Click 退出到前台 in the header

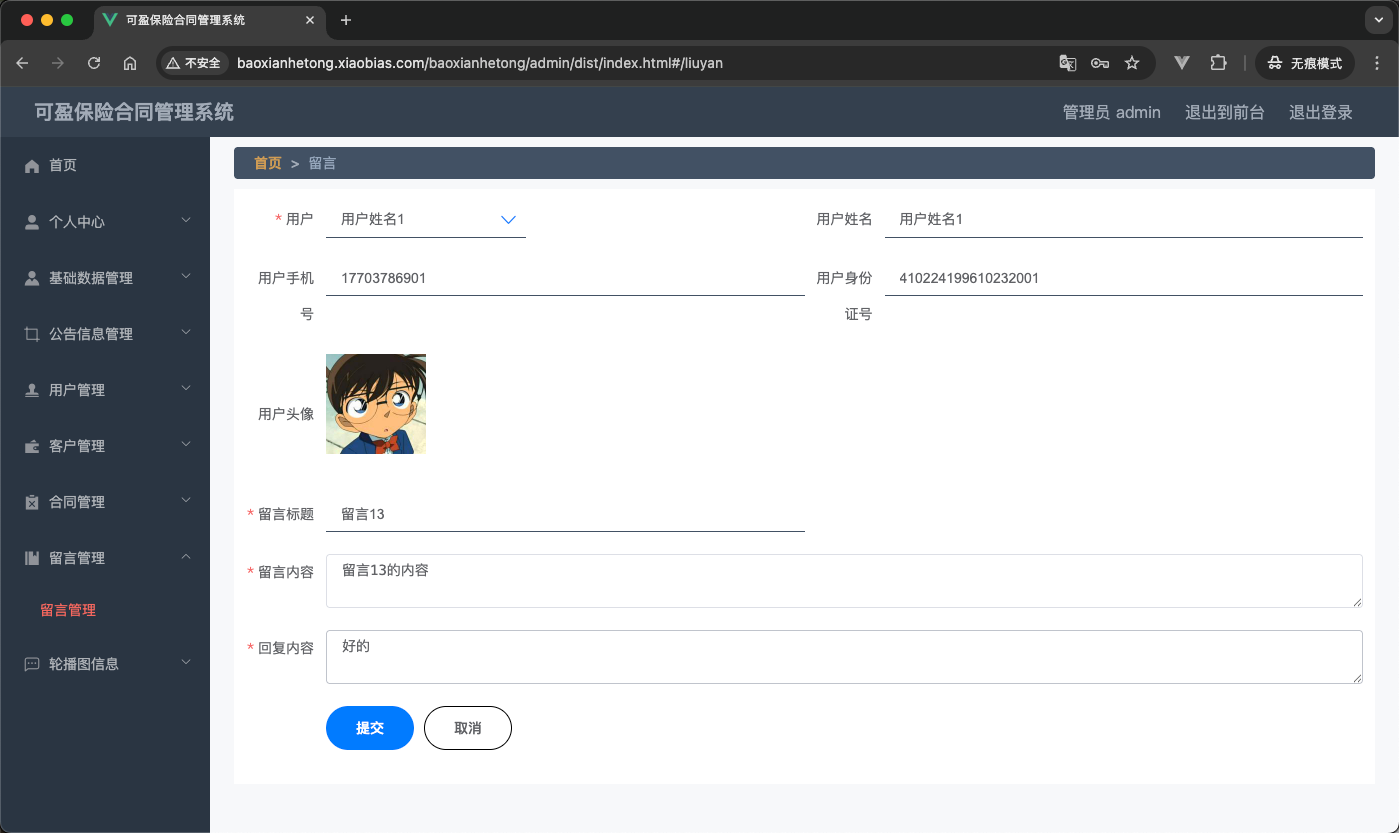[x=1225, y=113]
